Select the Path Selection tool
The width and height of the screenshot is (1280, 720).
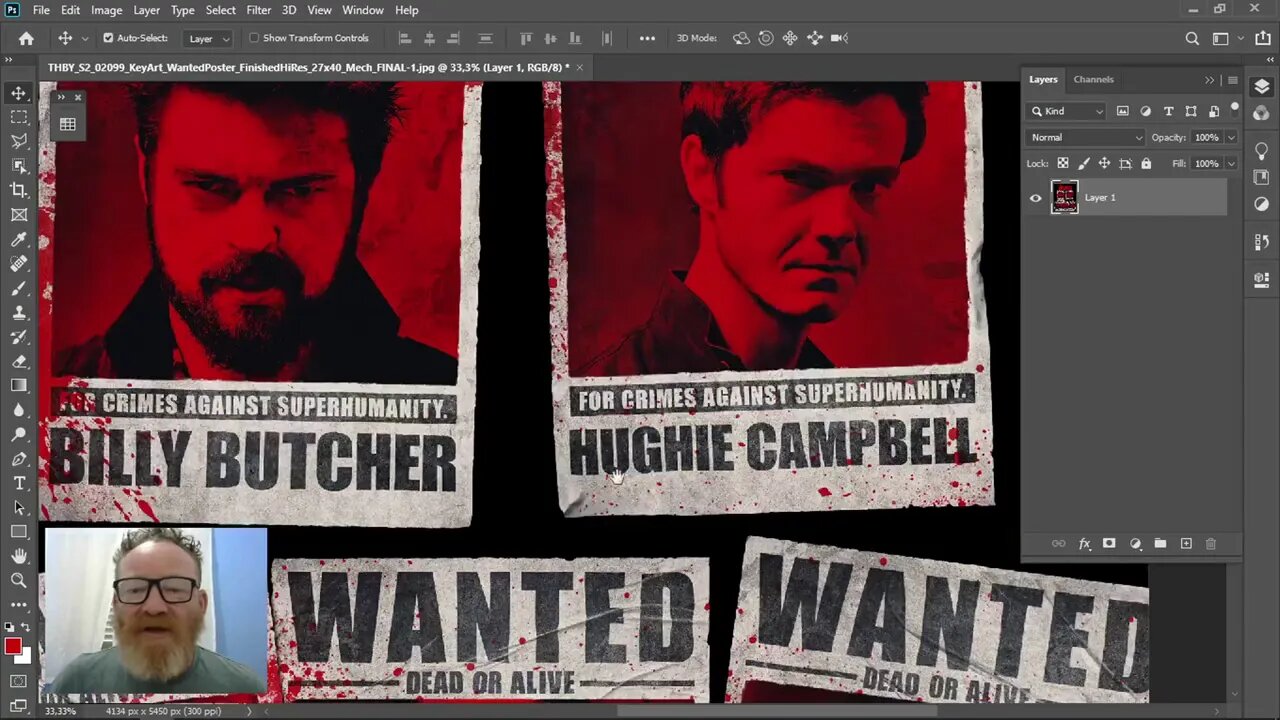[19, 507]
